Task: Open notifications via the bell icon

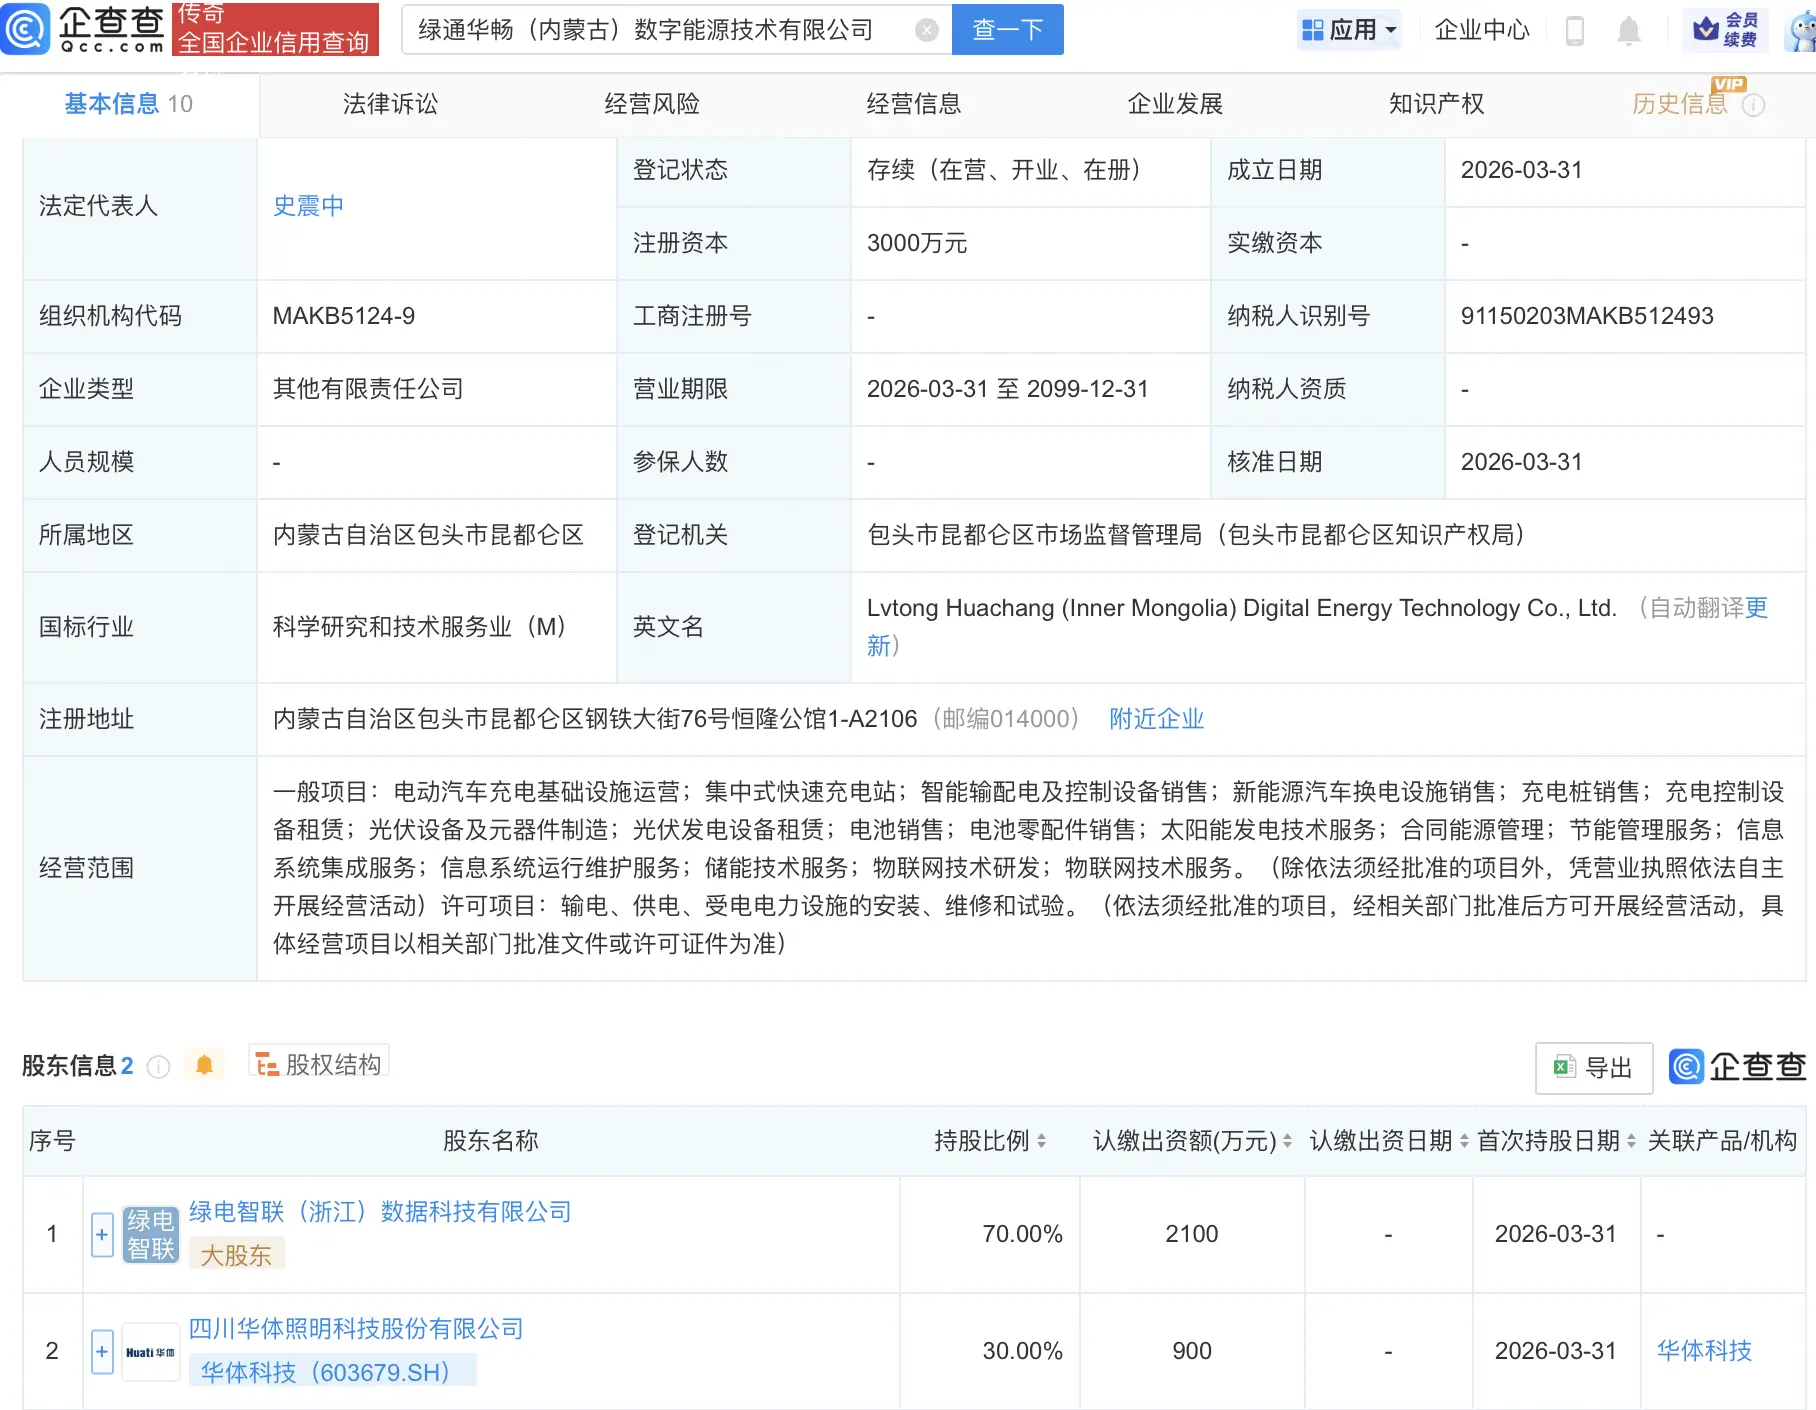Action: (1629, 30)
